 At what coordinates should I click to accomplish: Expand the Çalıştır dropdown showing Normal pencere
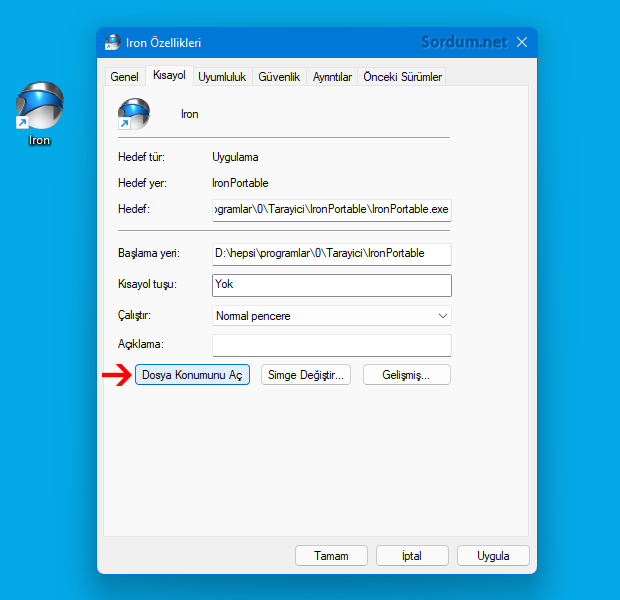(332, 316)
